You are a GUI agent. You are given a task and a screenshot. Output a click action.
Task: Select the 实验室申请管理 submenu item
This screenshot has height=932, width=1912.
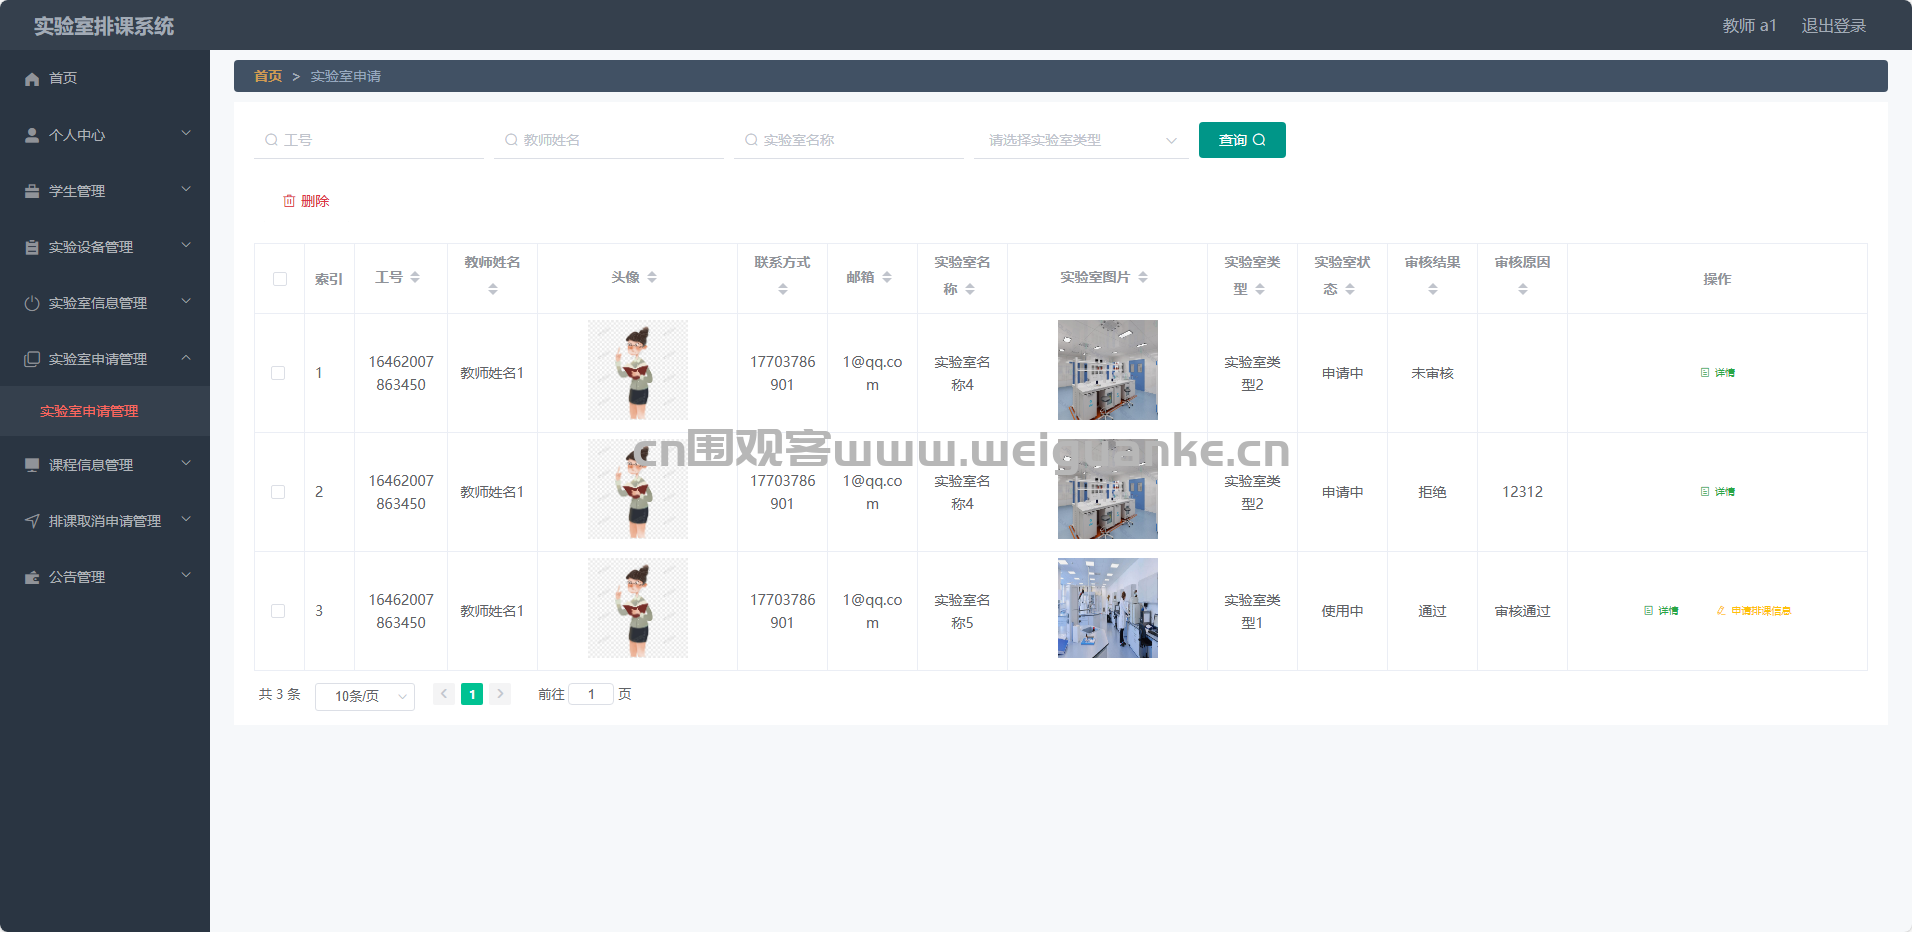(105, 411)
